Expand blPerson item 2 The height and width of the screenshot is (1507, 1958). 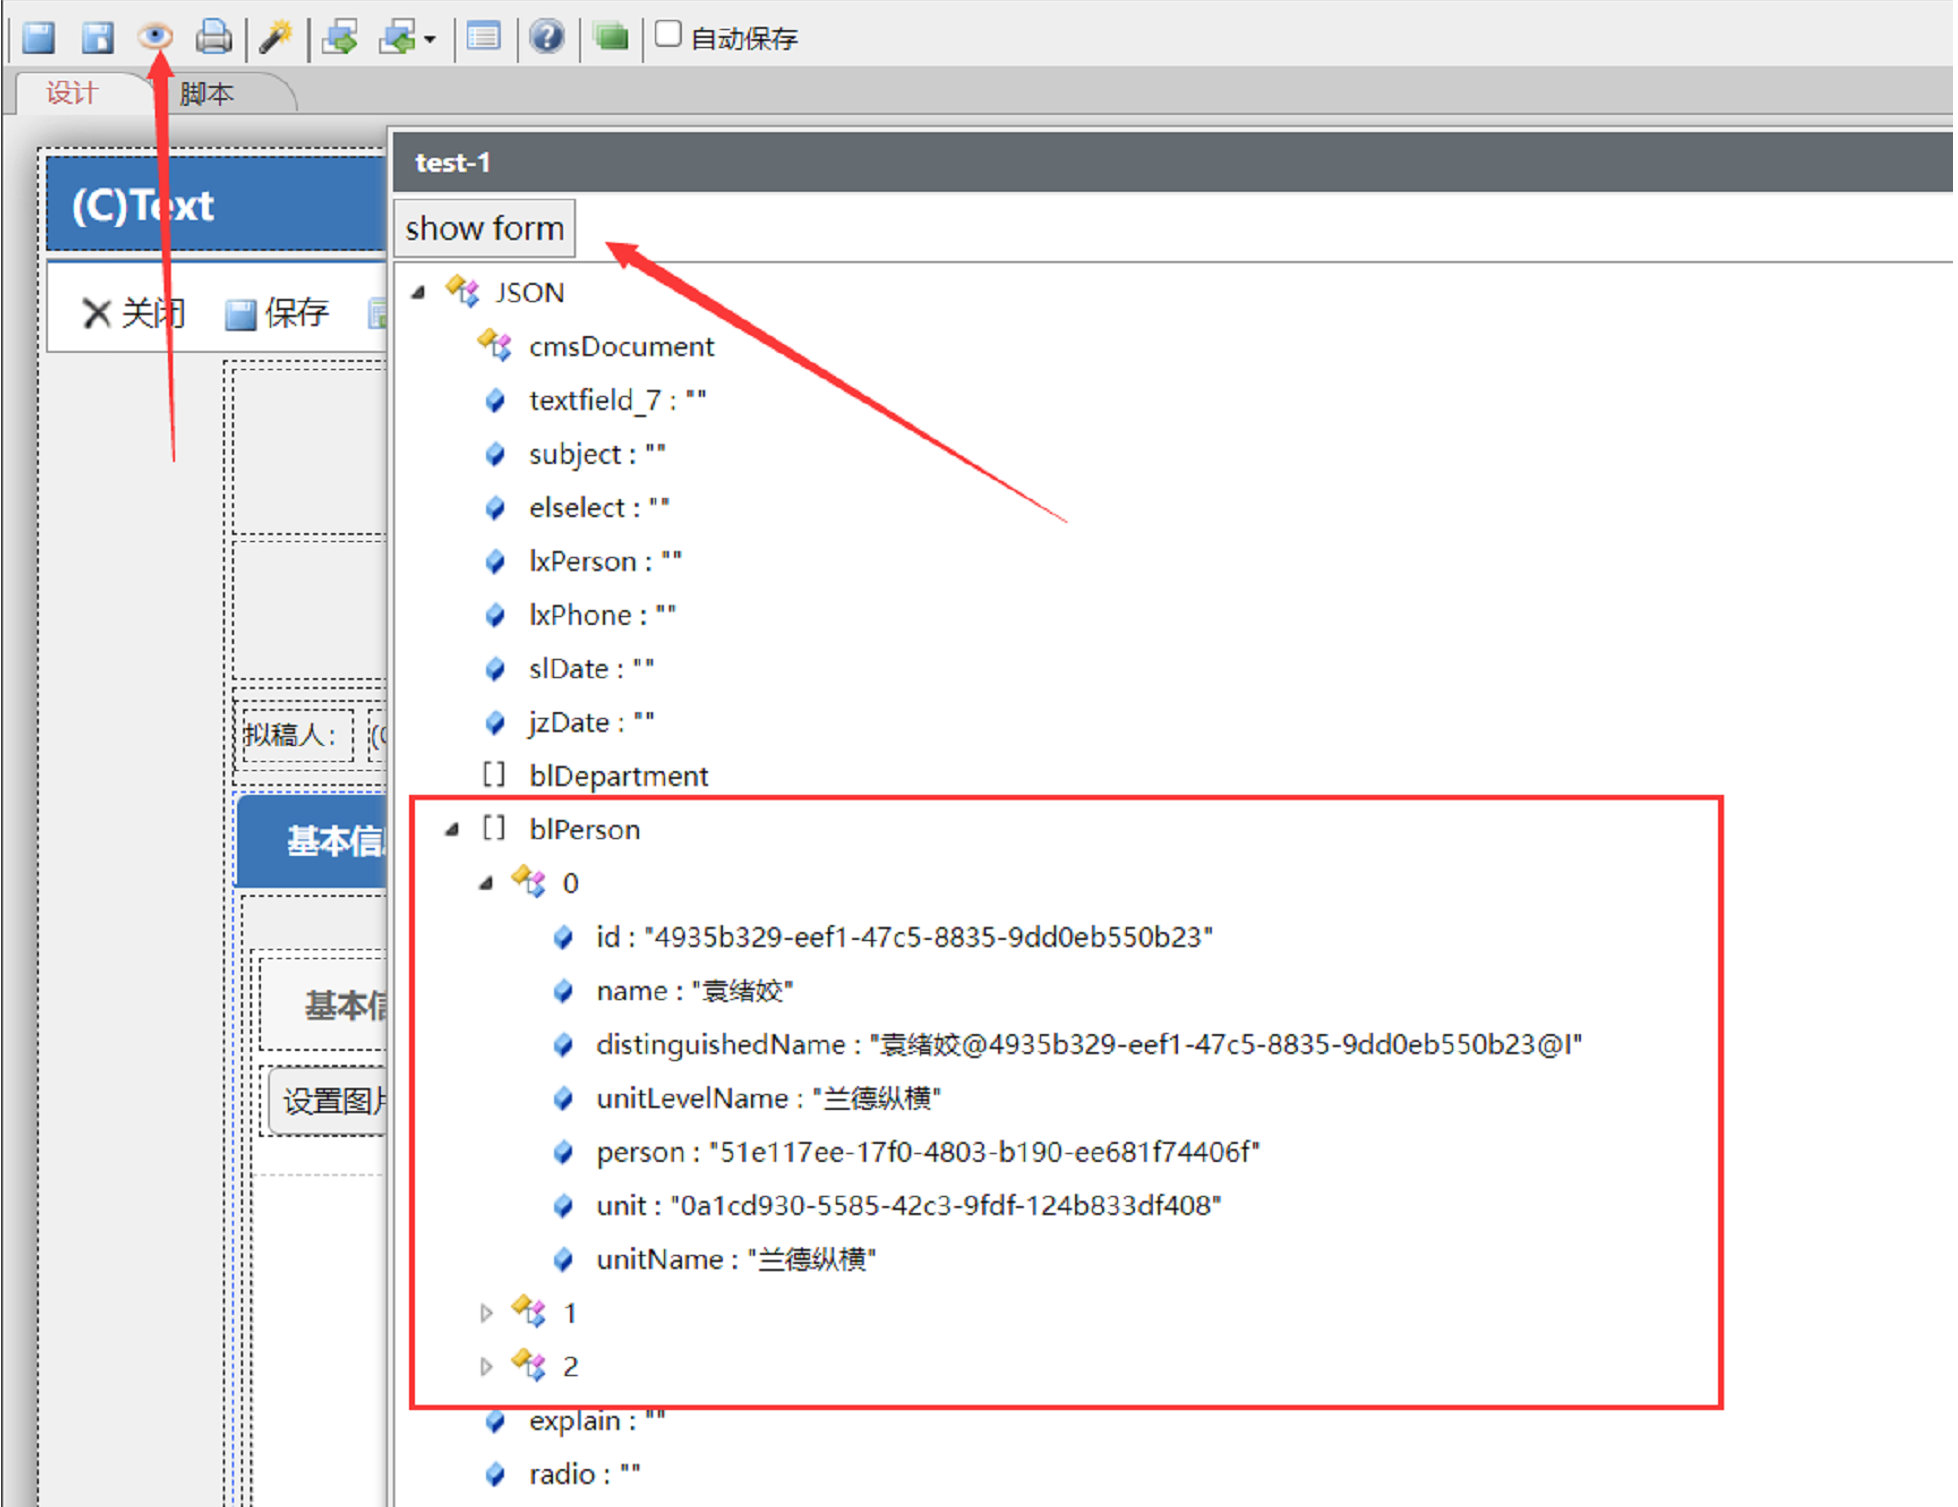[x=486, y=1366]
